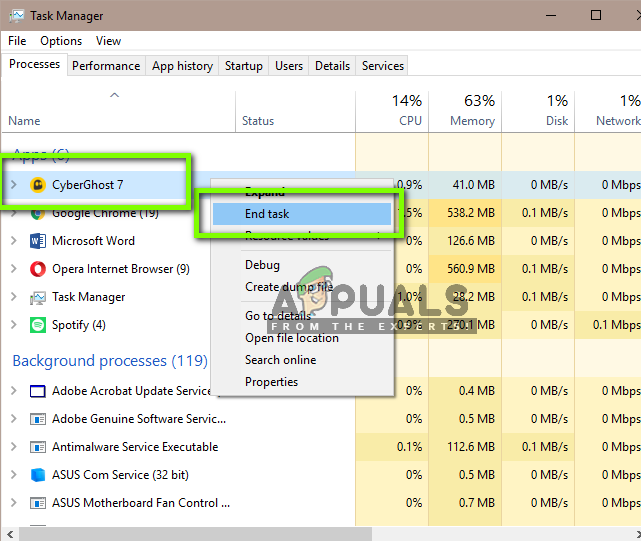The image size is (641, 541).
Task: Sort by the Name column header
Action: pos(119,111)
